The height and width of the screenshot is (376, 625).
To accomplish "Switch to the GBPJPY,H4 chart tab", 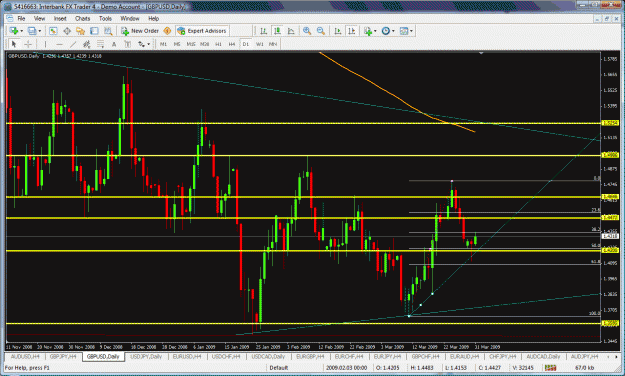I will [63, 356].
